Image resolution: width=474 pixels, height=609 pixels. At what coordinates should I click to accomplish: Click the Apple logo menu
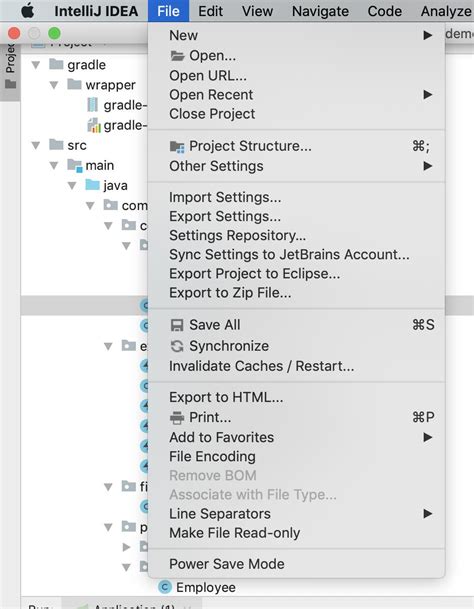tap(27, 10)
